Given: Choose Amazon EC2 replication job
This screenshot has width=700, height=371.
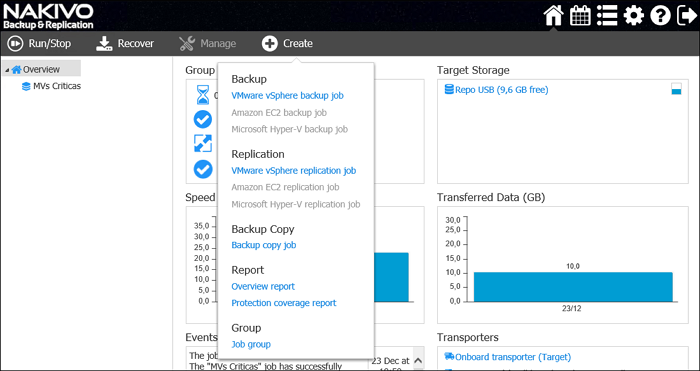Looking at the screenshot, I should click(x=285, y=187).
